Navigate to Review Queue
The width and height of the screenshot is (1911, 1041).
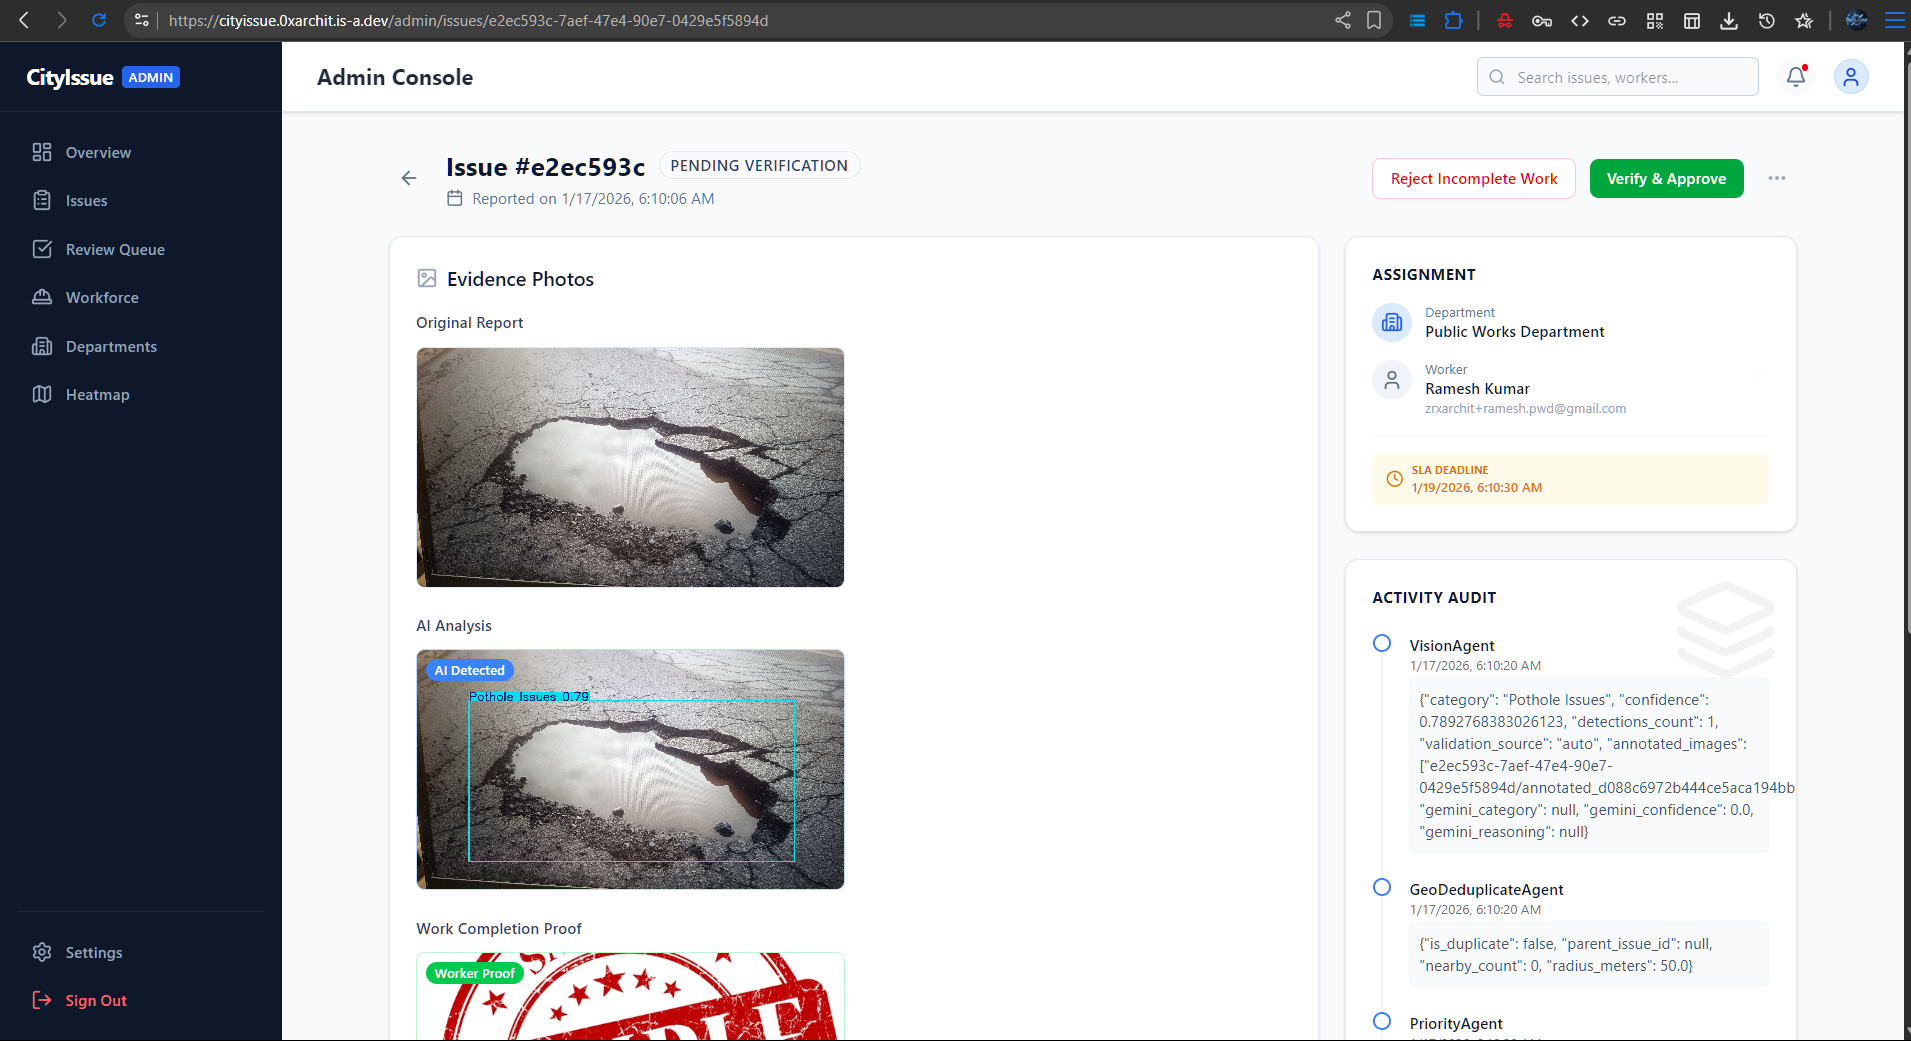click(x=115, y=250)
